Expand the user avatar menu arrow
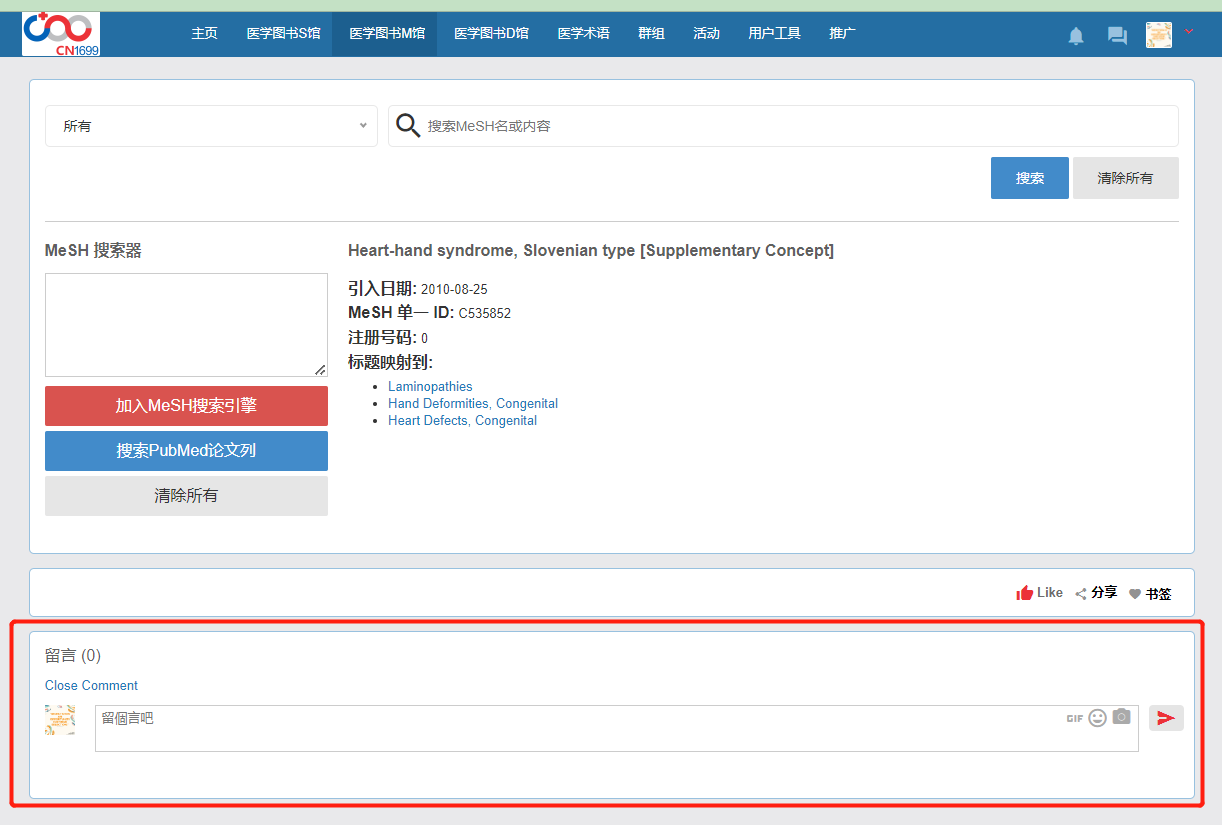Viewport: 1222px width, 825px height. point(1189,32)
